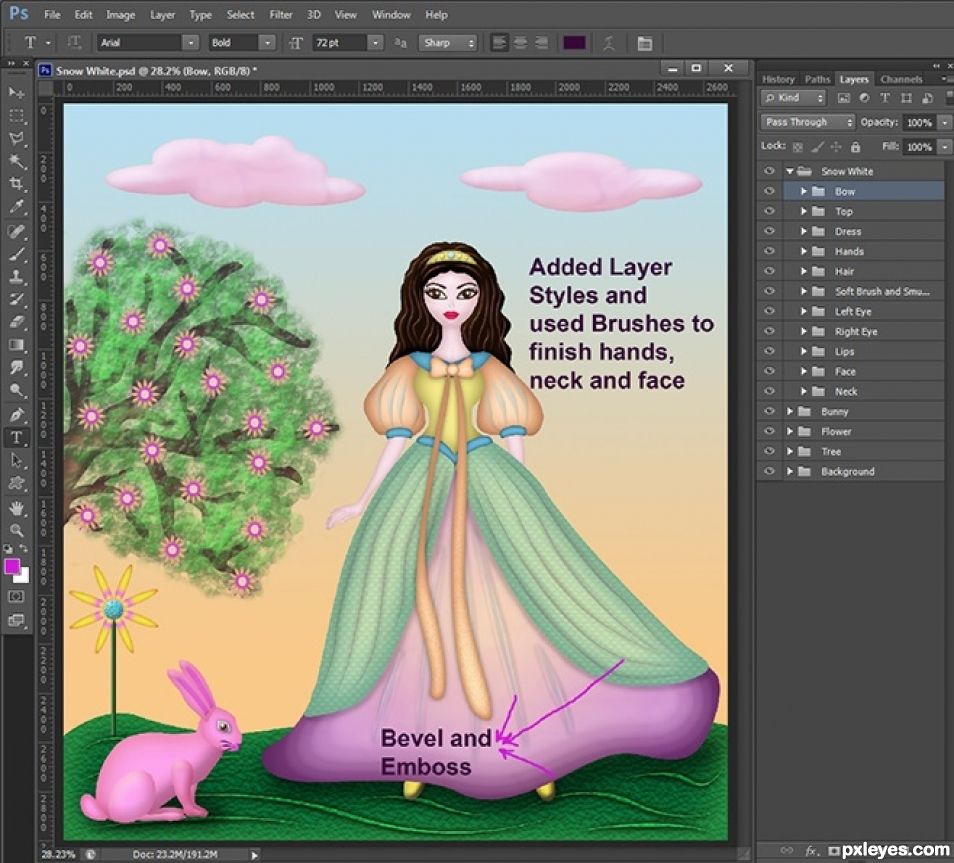
Task: Hide the Snow White group
Action: click(x=769, y=171)
